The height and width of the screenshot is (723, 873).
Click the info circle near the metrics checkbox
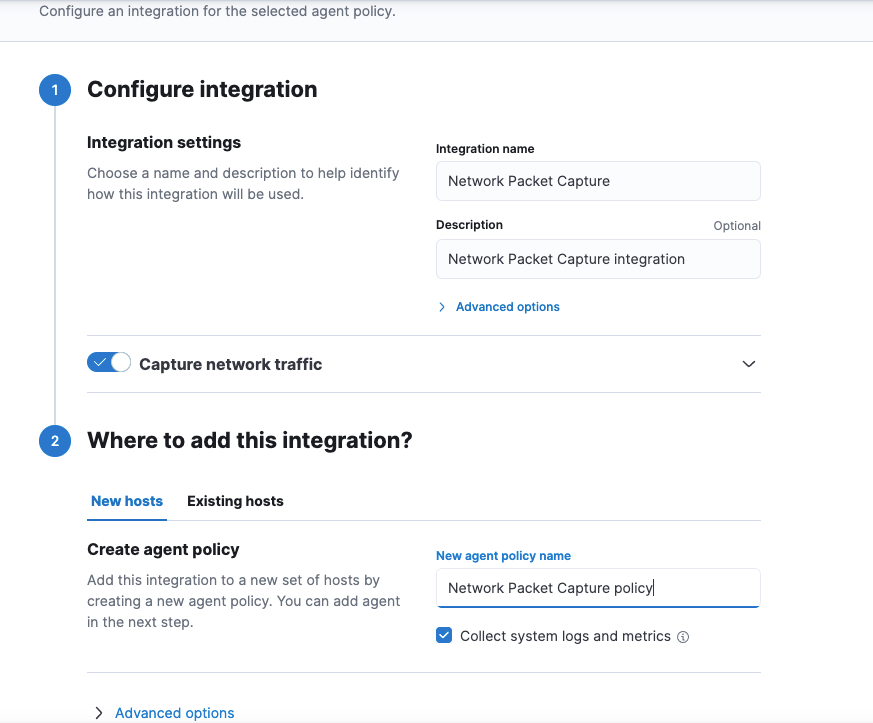(x=683, y=636)
